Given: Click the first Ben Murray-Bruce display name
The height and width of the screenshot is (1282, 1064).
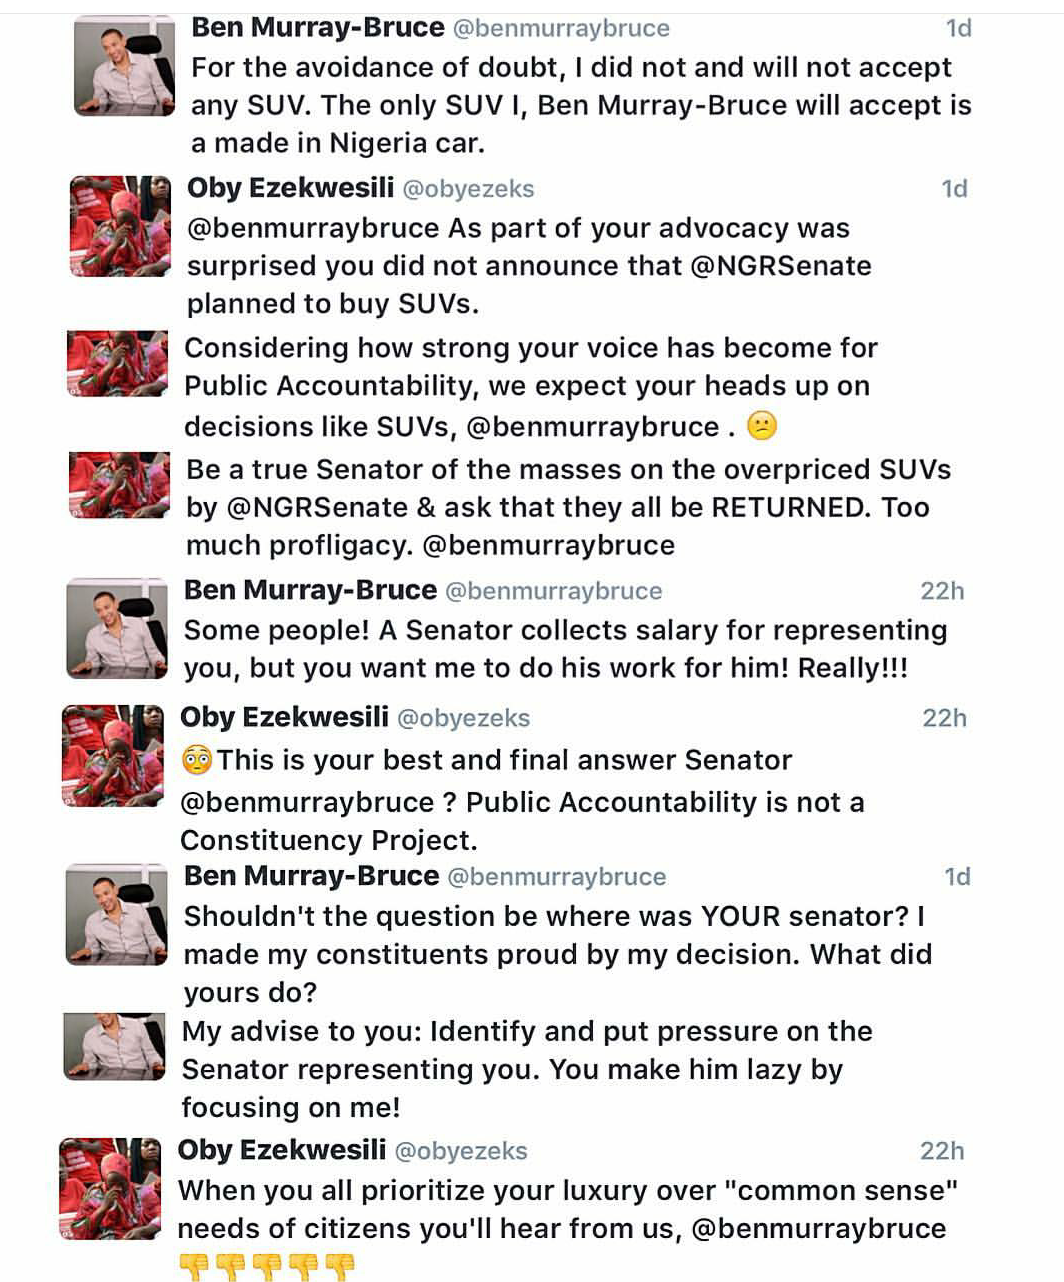Looking at the screenshot, I should tap(318, 27).
